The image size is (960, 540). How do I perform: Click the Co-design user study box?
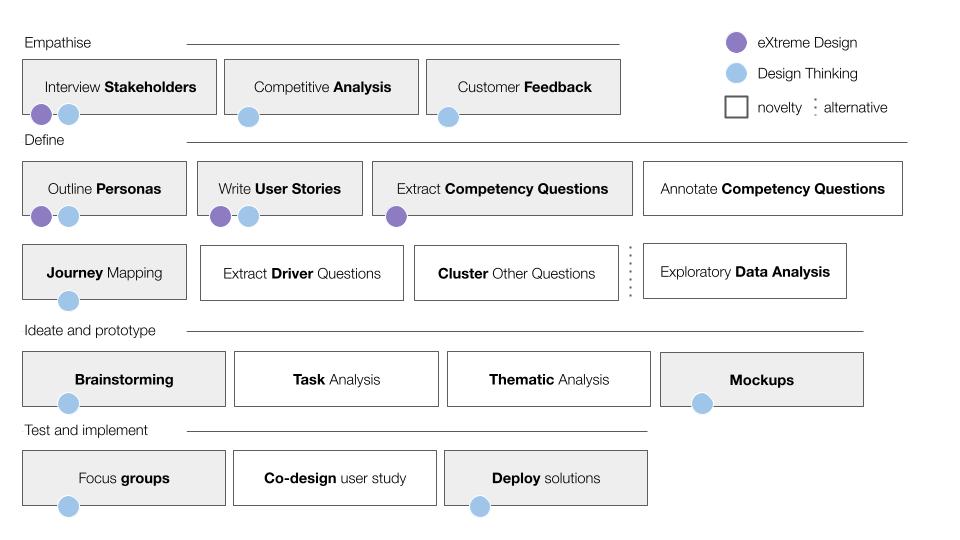click(335, 478)
